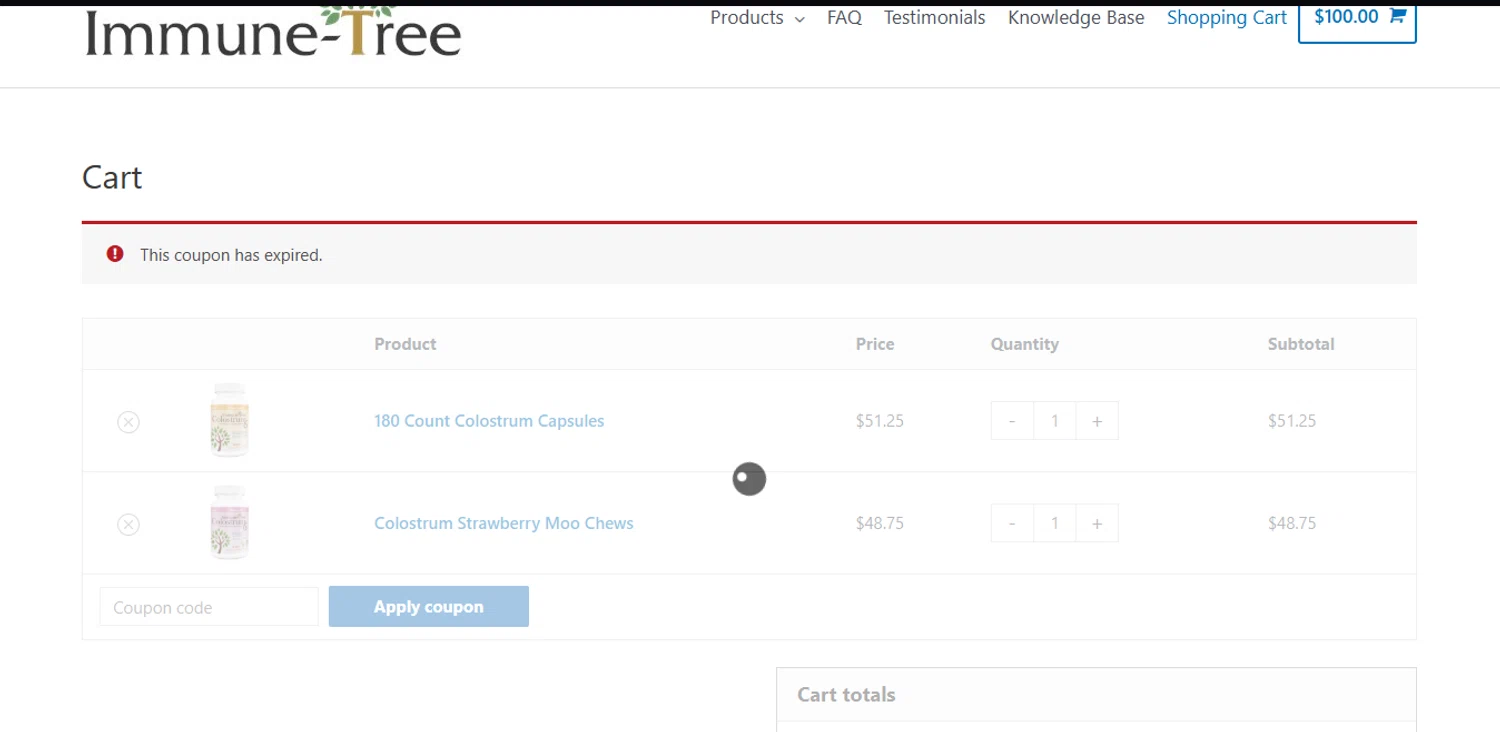Click the 'This coupon has expired.' message

pos(231,255)
